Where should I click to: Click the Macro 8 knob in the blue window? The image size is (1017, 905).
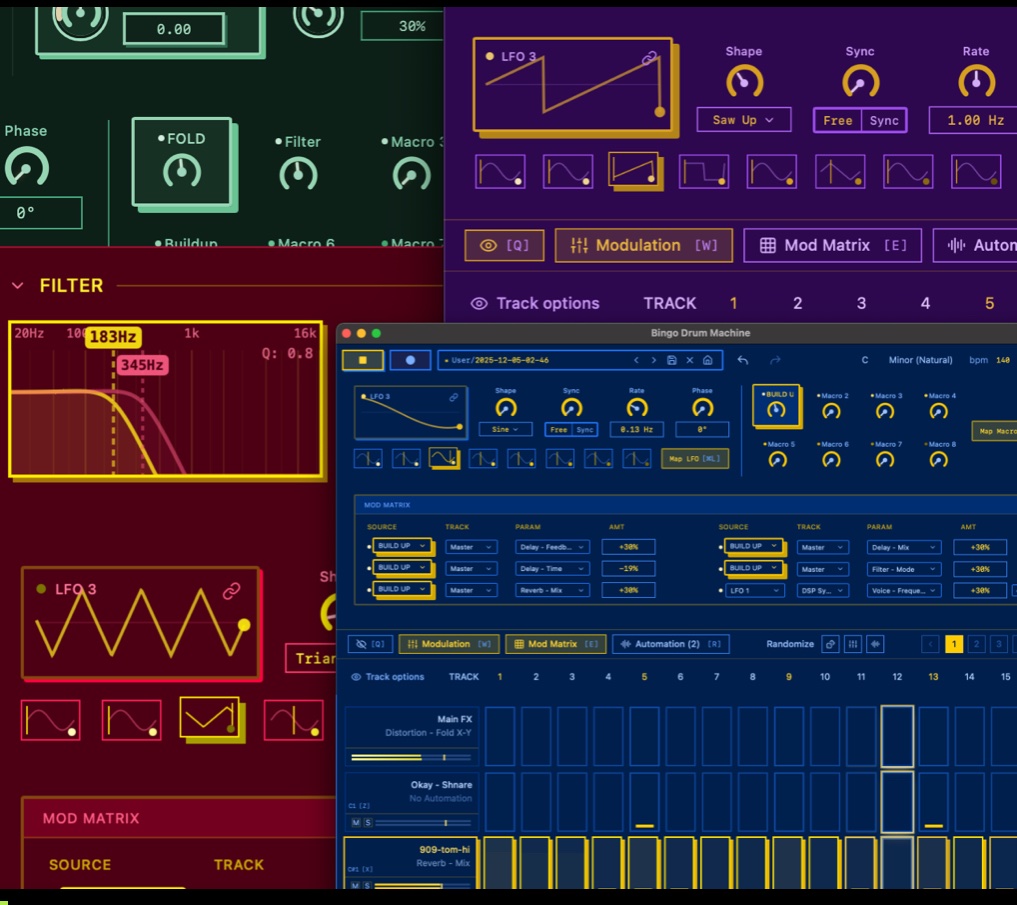(x=939, y=460)
